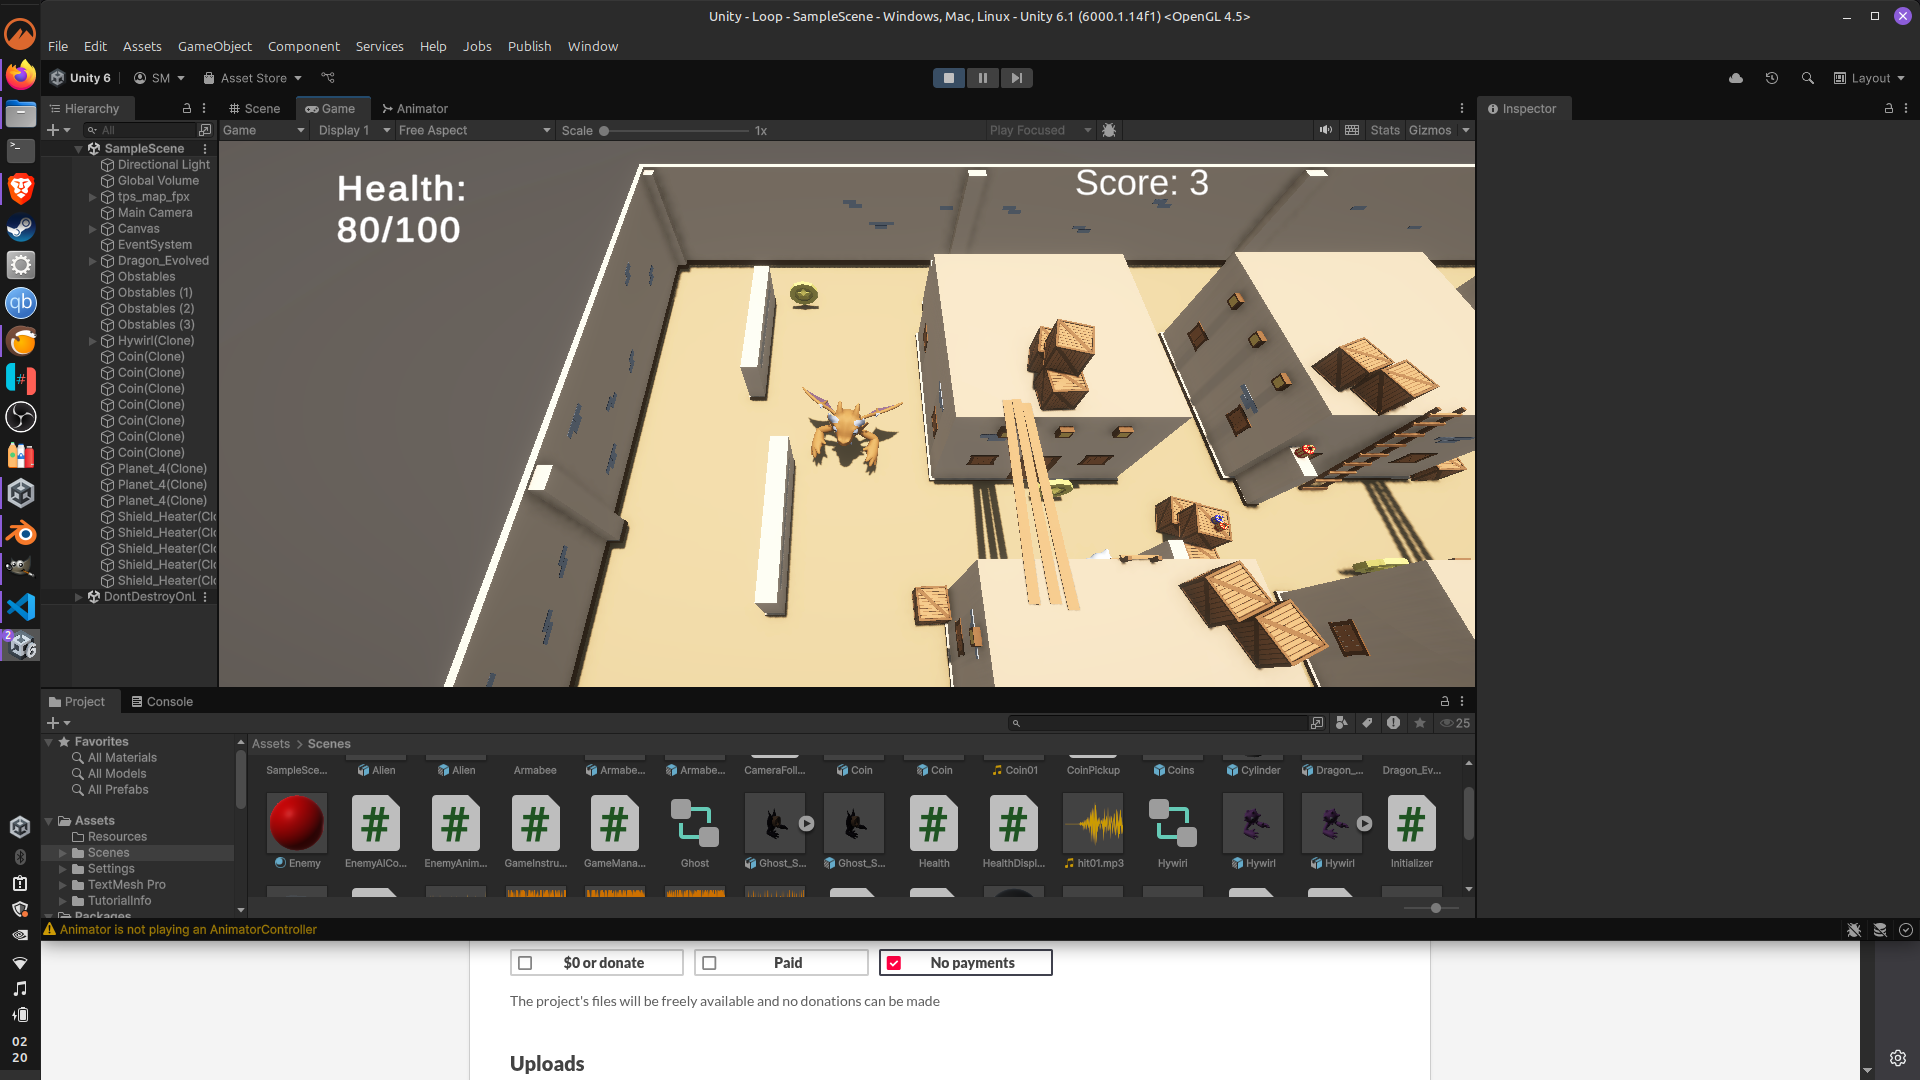This screenshot has width=1920, height=1080.
Task: Click the frame debugger bug icon
Action: pyautogui.click(x=1109, y=130)
